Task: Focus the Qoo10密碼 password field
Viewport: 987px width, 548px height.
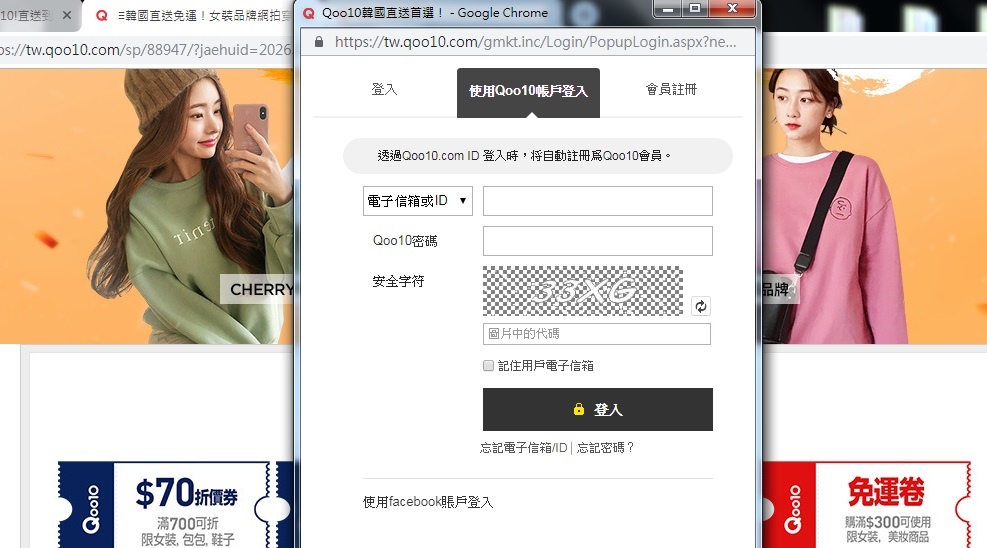Action: [x=598, y=241]
